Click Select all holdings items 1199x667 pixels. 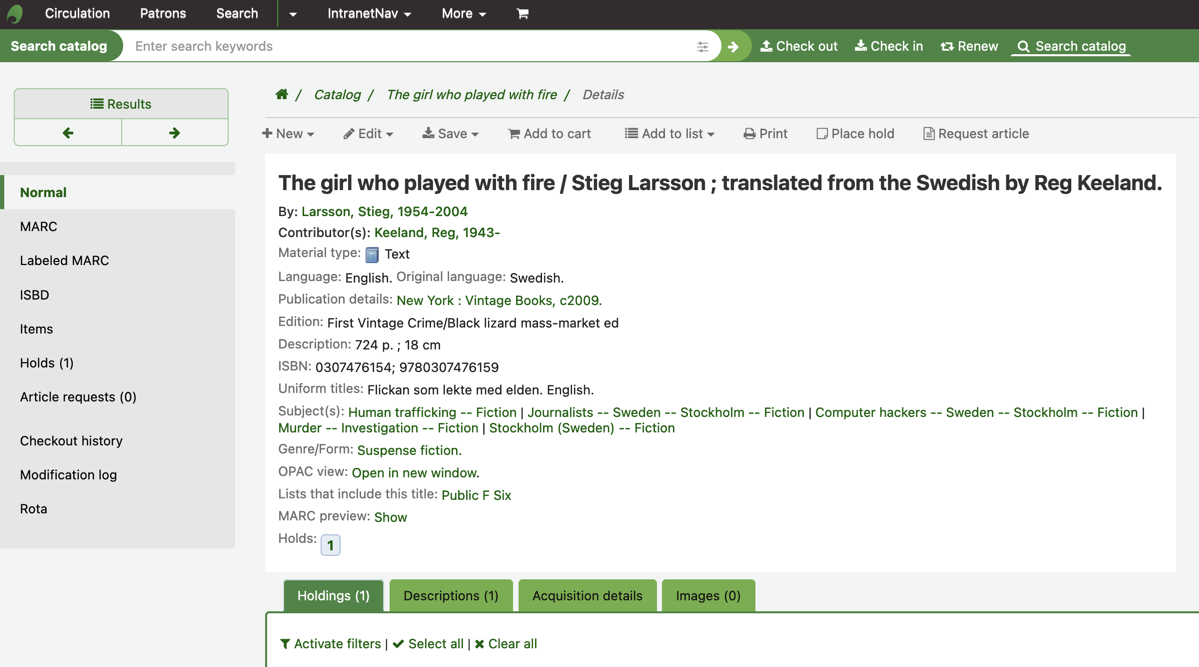coord(428,644)
